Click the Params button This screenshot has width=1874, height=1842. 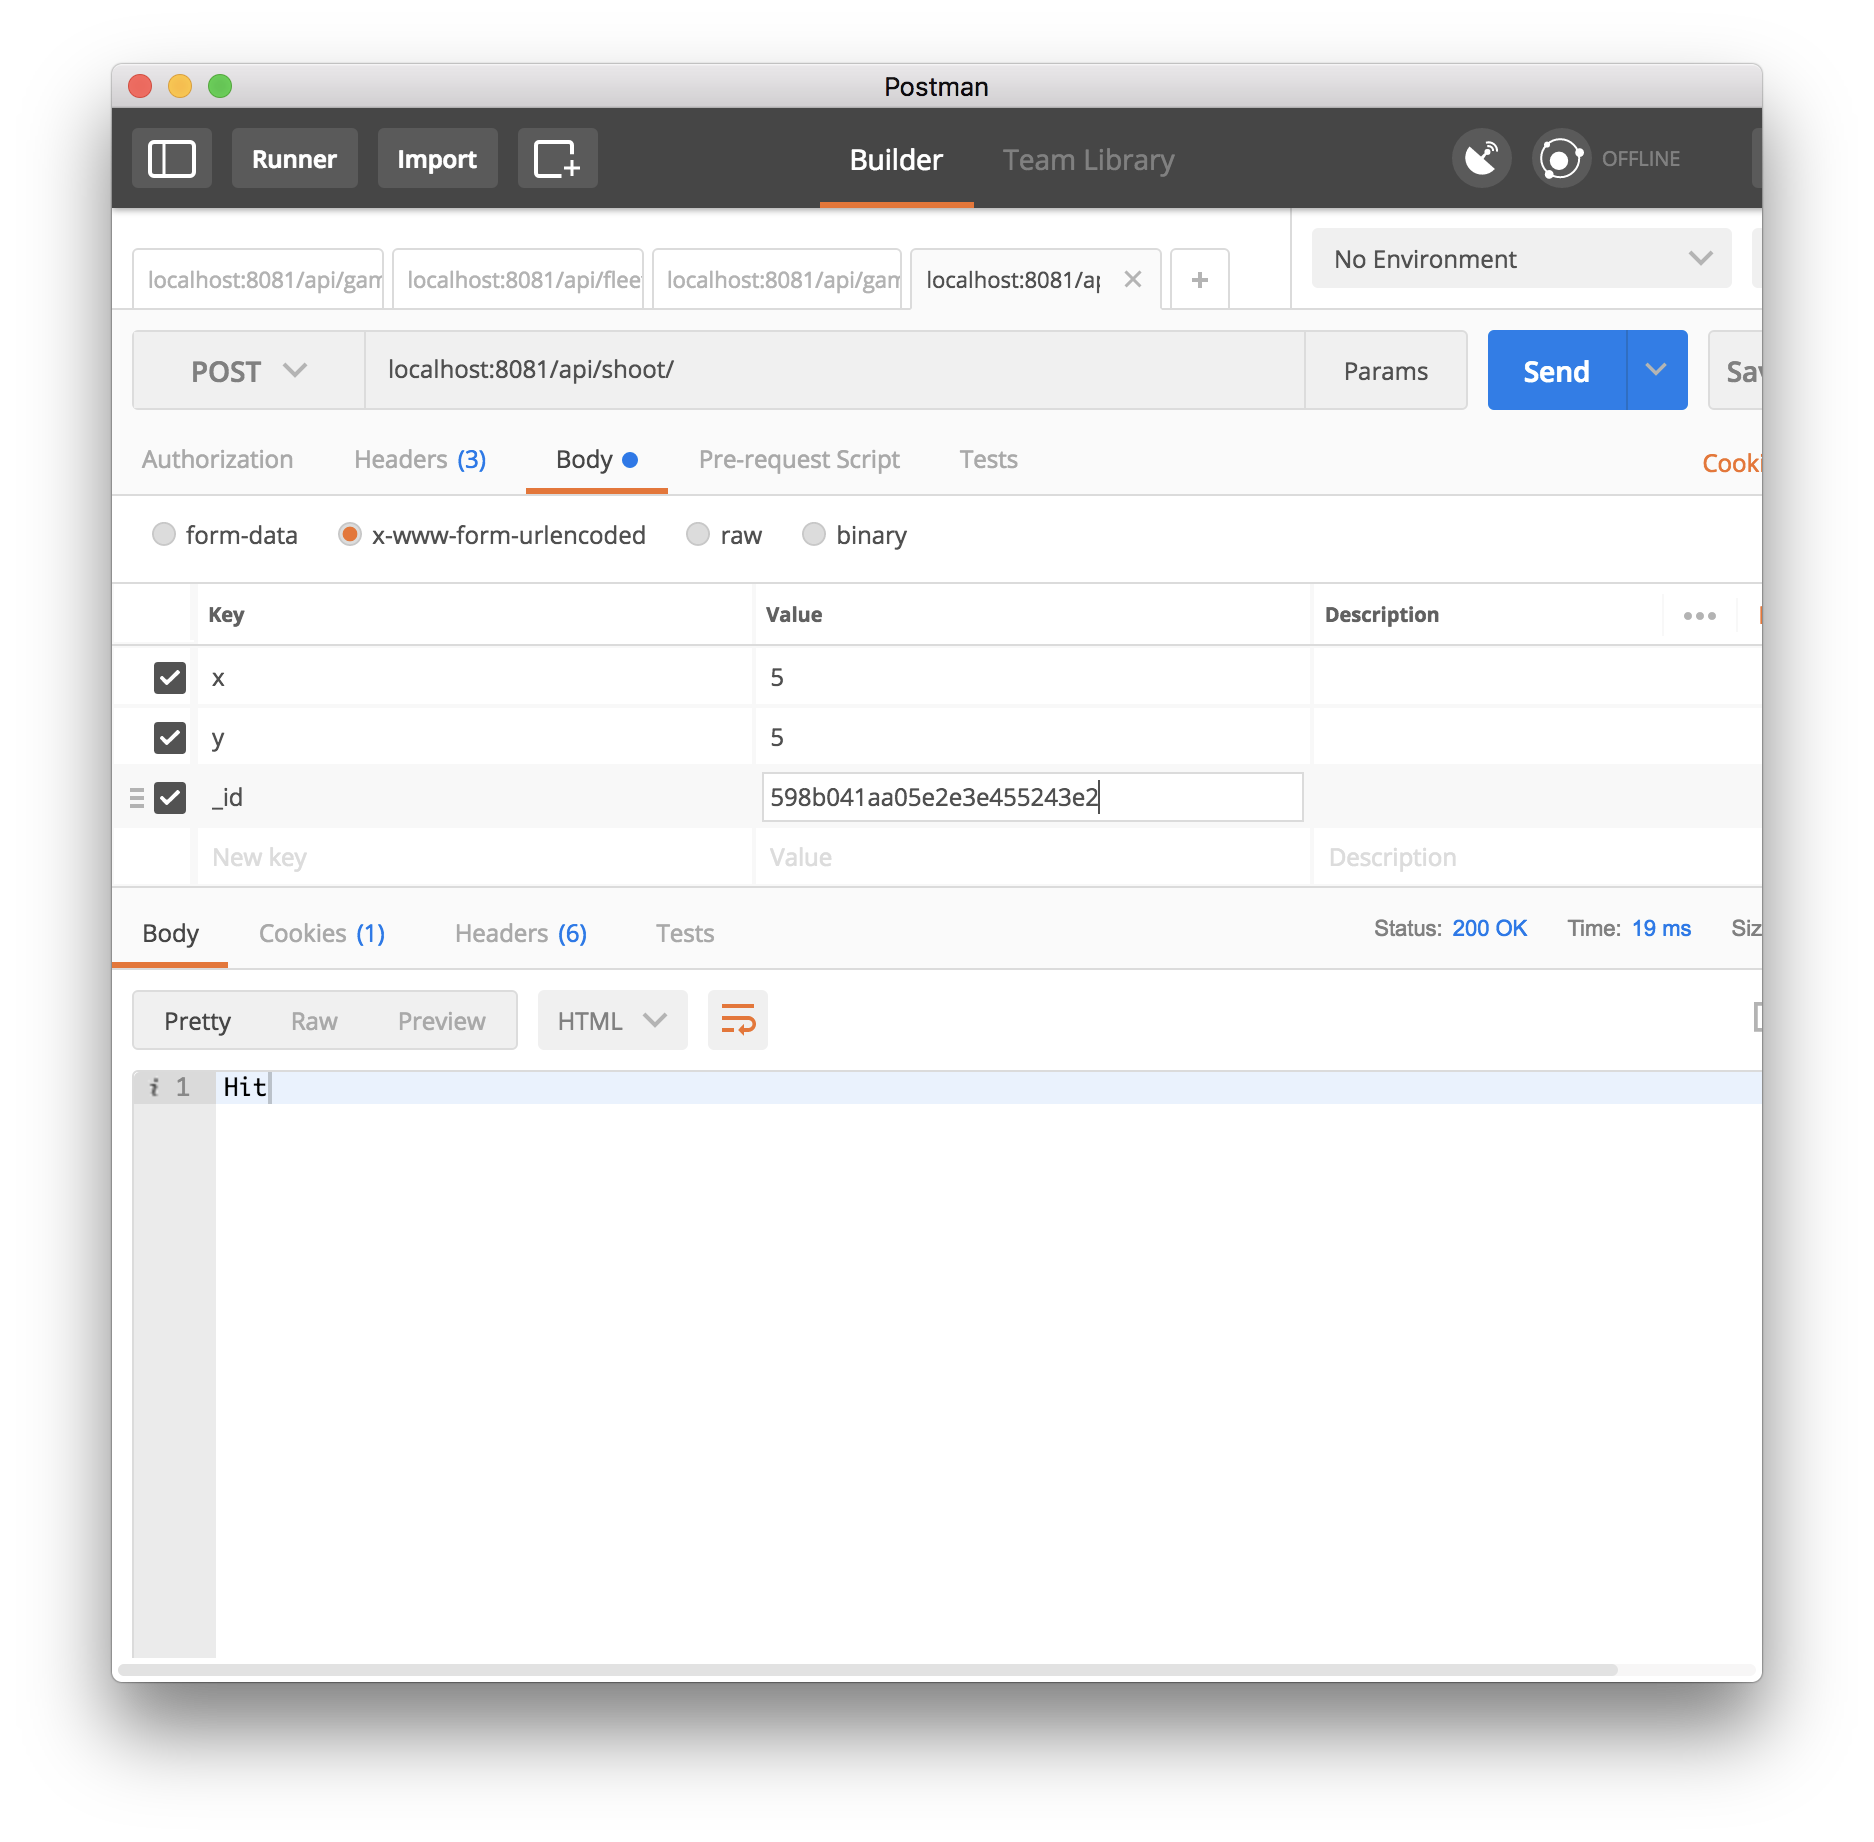(1386, 370)
